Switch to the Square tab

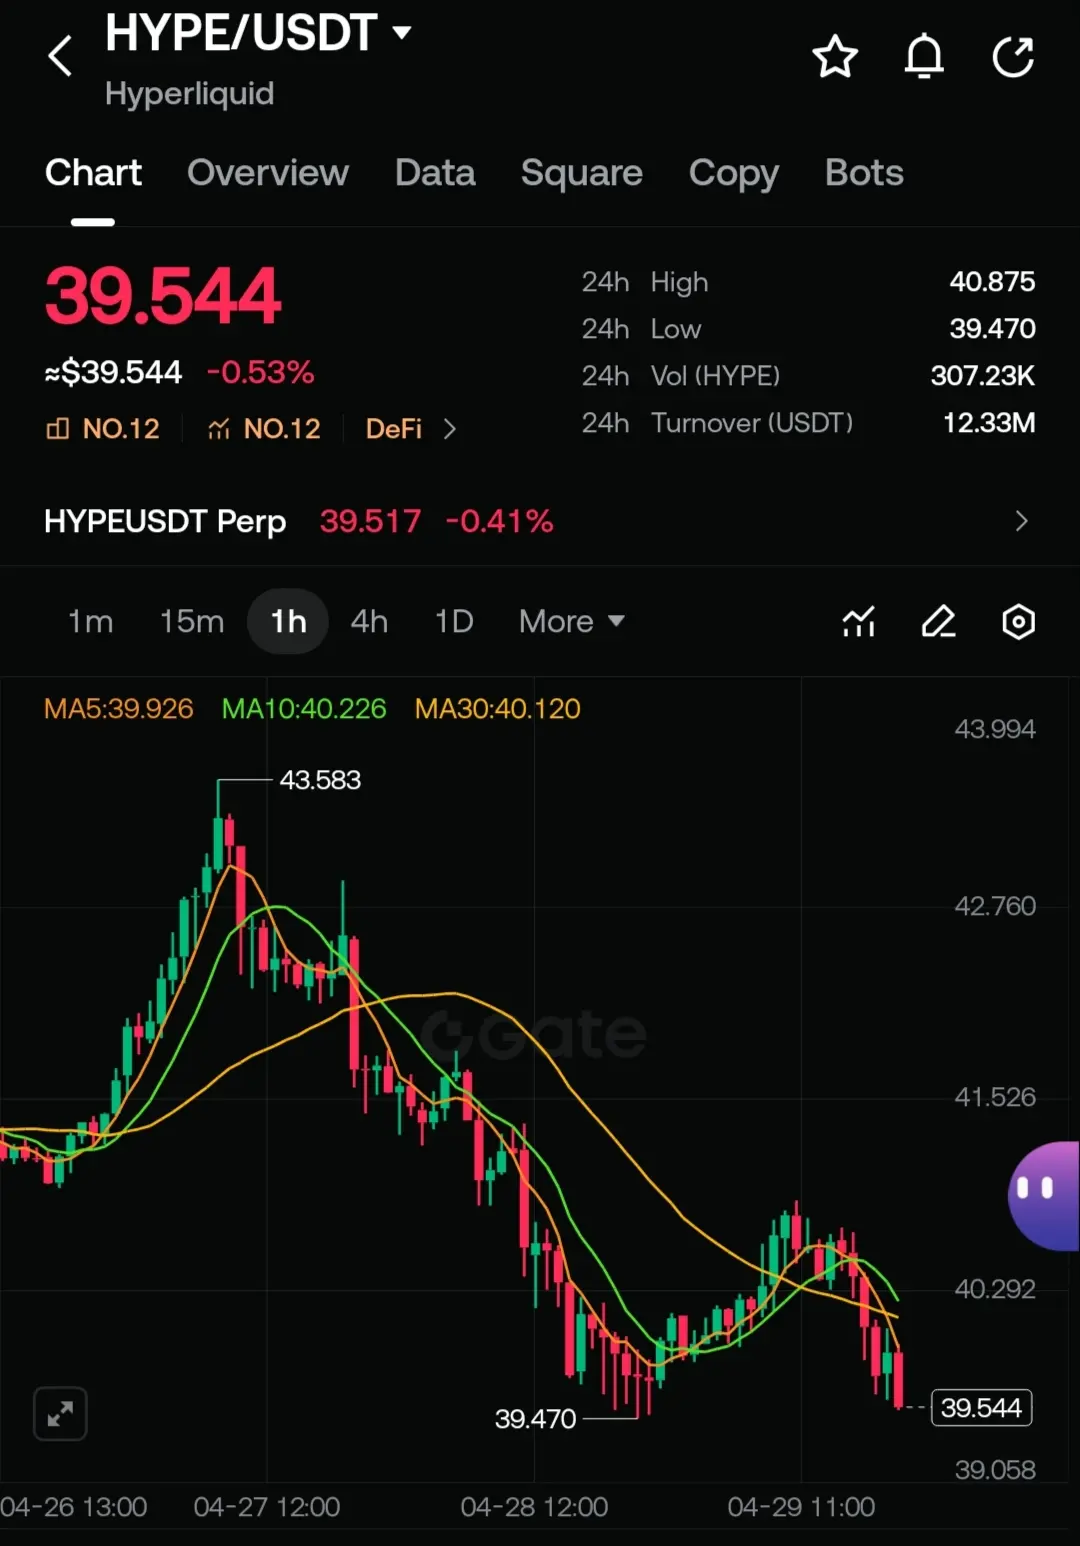click(x=582, y=173)
